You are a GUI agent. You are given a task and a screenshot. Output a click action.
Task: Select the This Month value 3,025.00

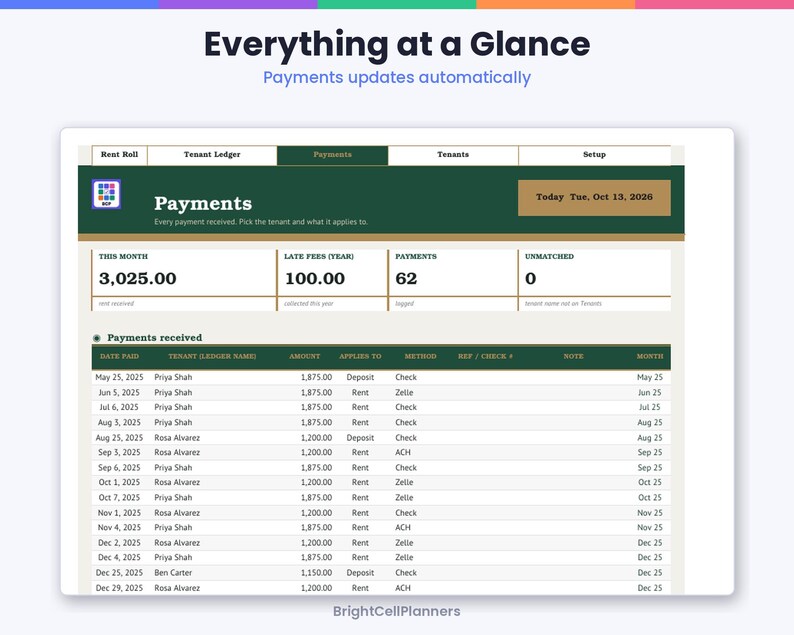coord(138,279)
